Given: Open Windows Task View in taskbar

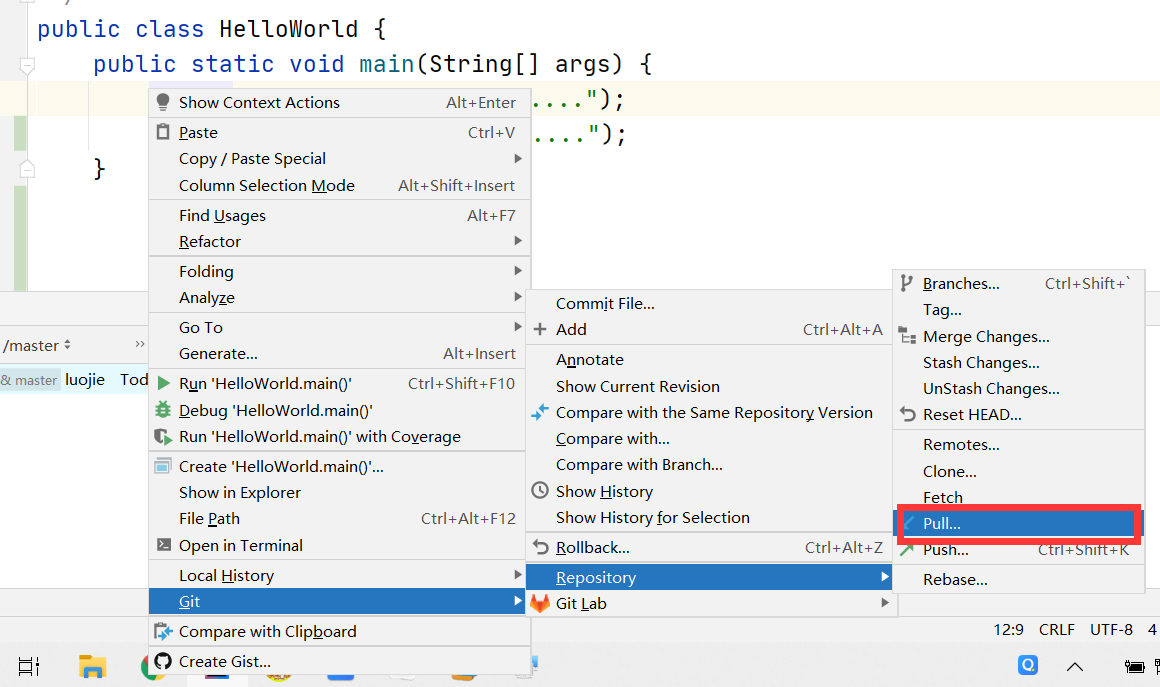Looking at the screenshot, I should coord(28,666).
